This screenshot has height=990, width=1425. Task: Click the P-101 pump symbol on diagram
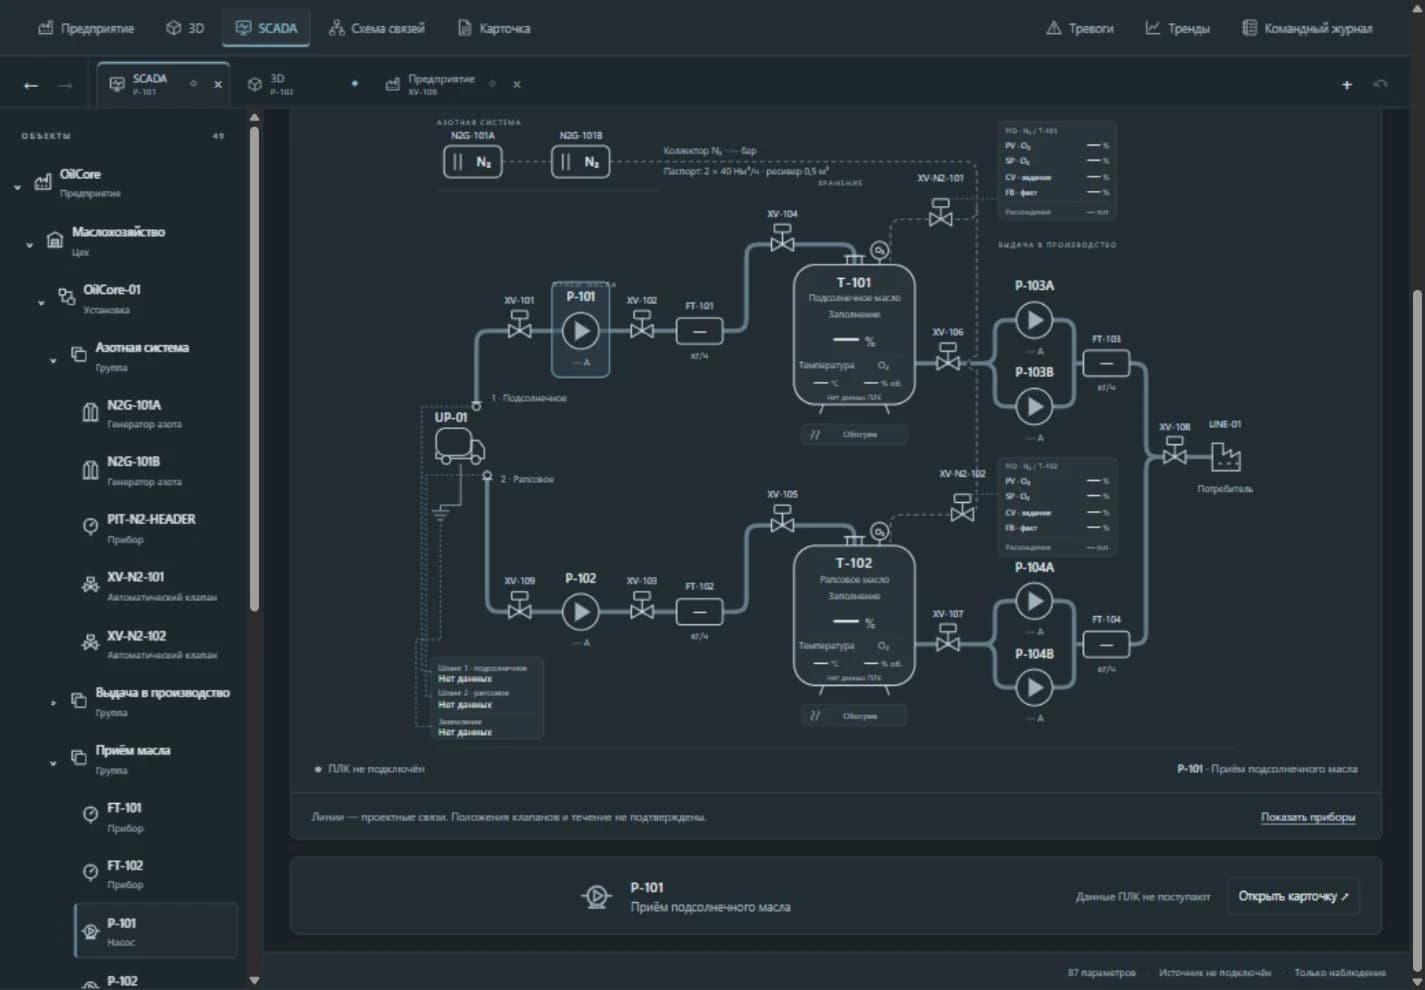(x=580, y=331)
